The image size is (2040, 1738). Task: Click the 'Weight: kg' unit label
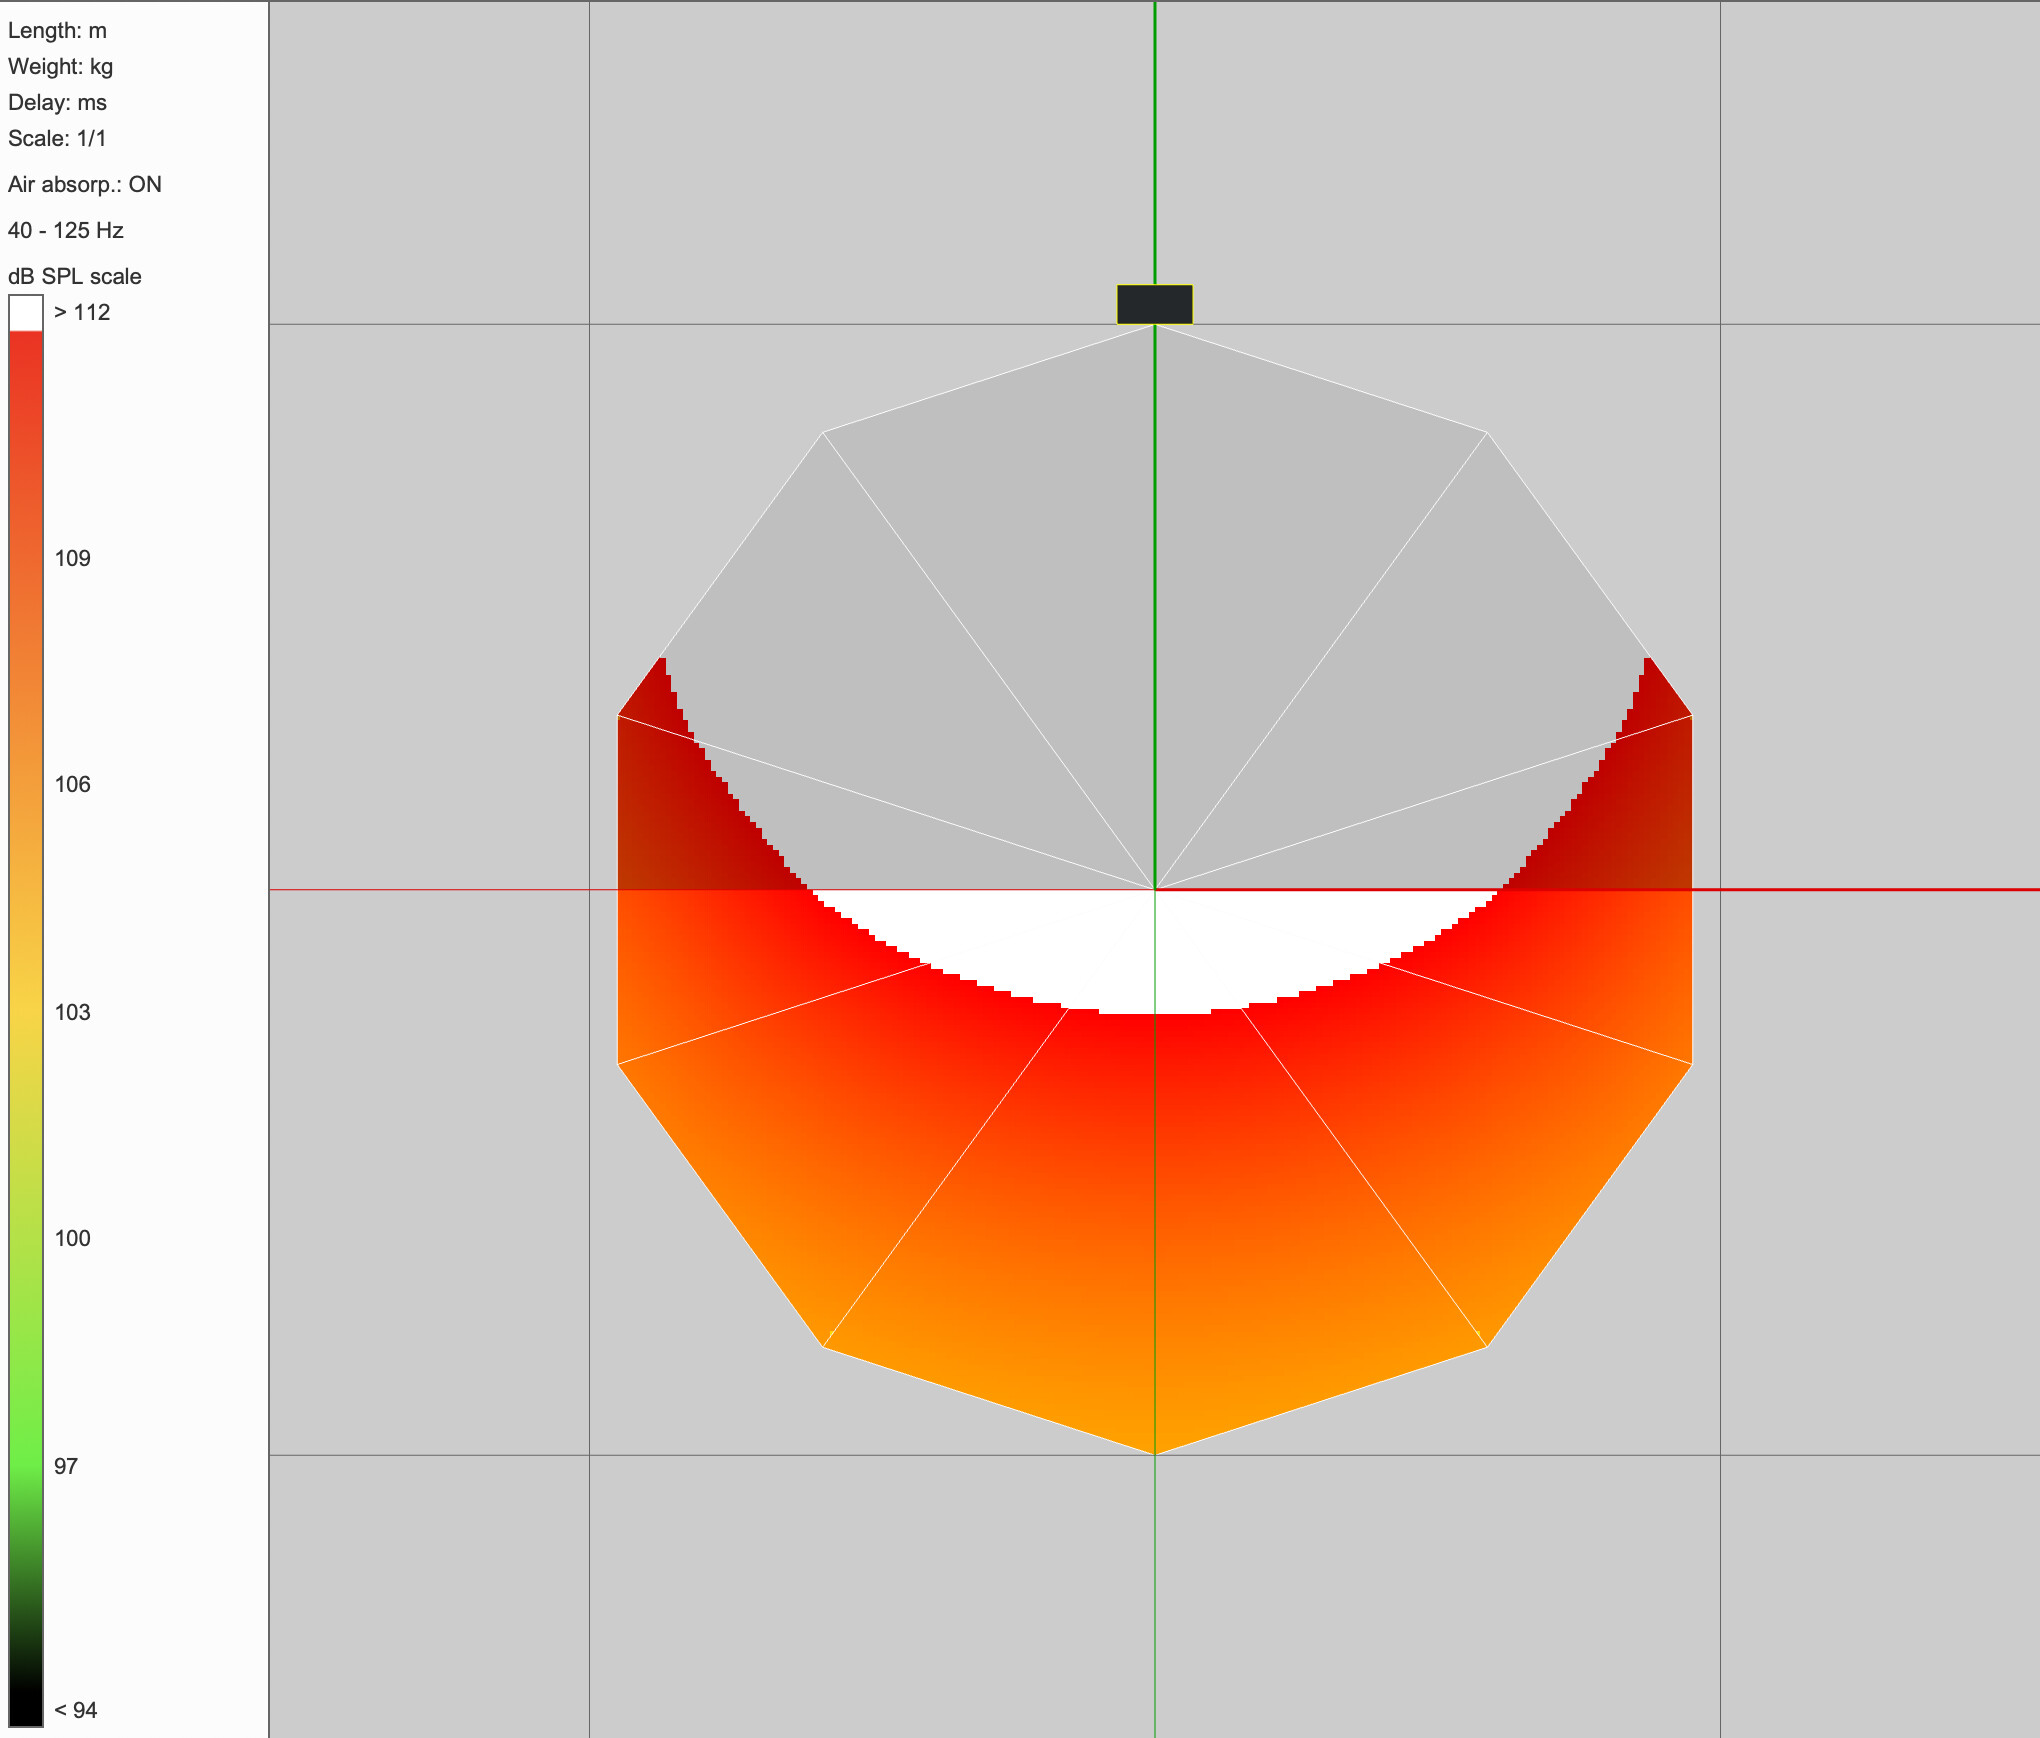[x=60, y=66]
